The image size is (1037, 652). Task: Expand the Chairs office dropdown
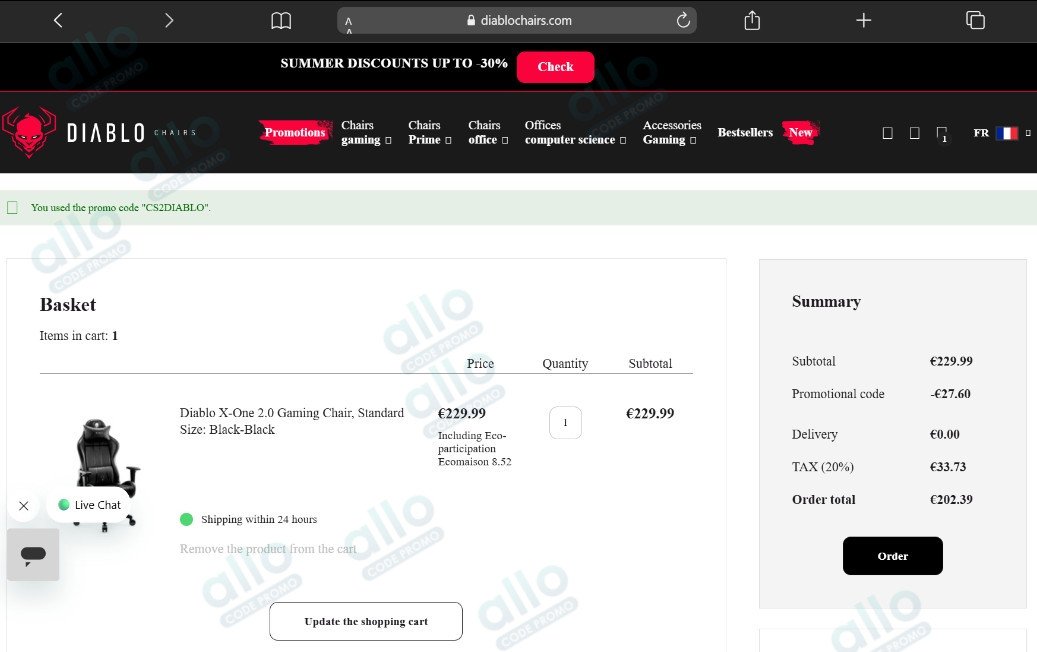[488, 132]
